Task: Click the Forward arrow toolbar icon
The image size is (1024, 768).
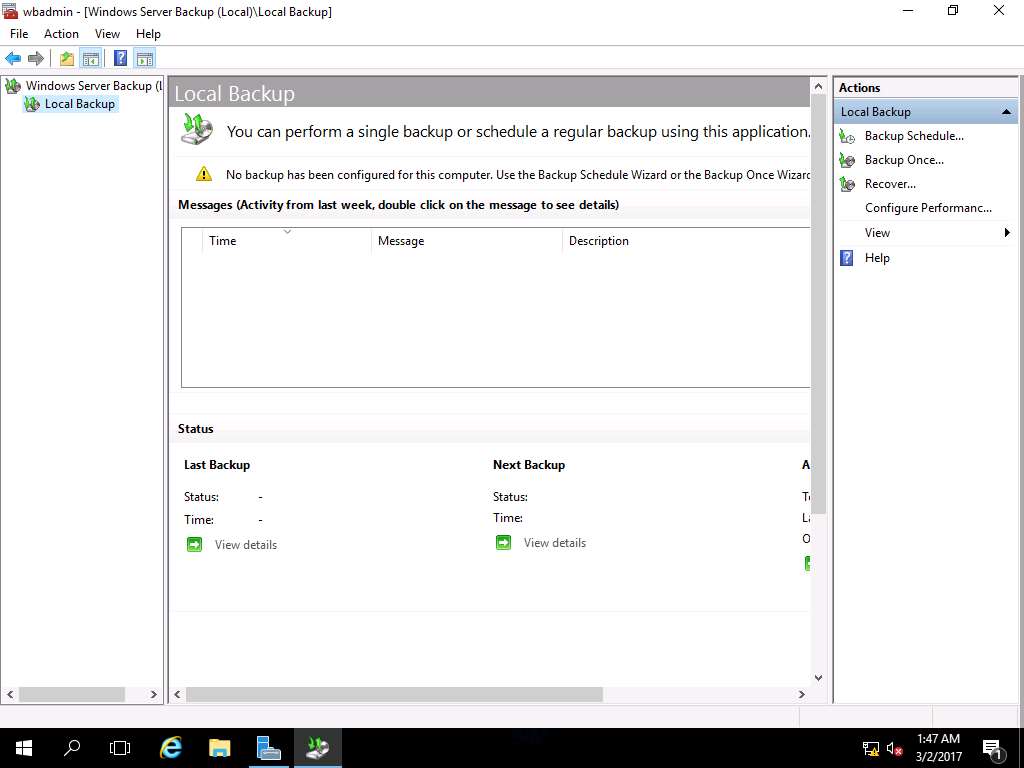Action: point(36,59)
